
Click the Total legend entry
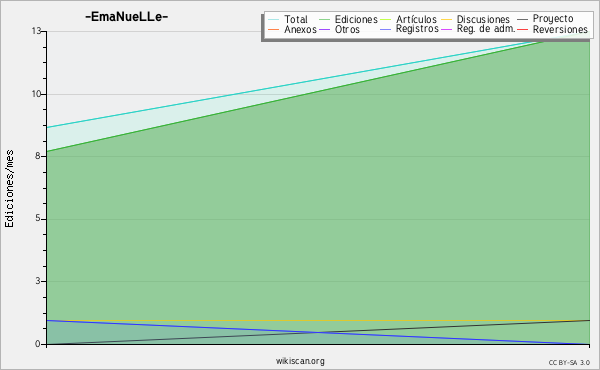(x=288, y=19)
